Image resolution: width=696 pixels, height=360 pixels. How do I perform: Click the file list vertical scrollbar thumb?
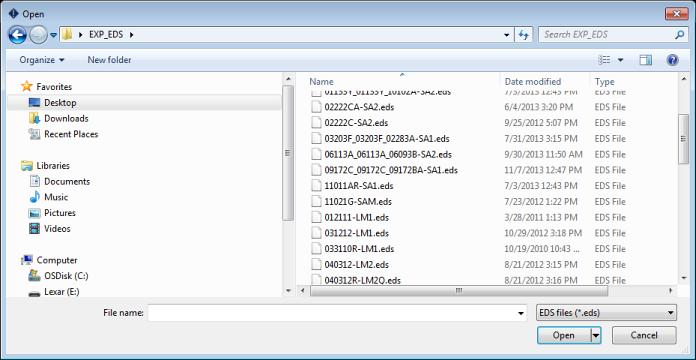pos(684,139)
